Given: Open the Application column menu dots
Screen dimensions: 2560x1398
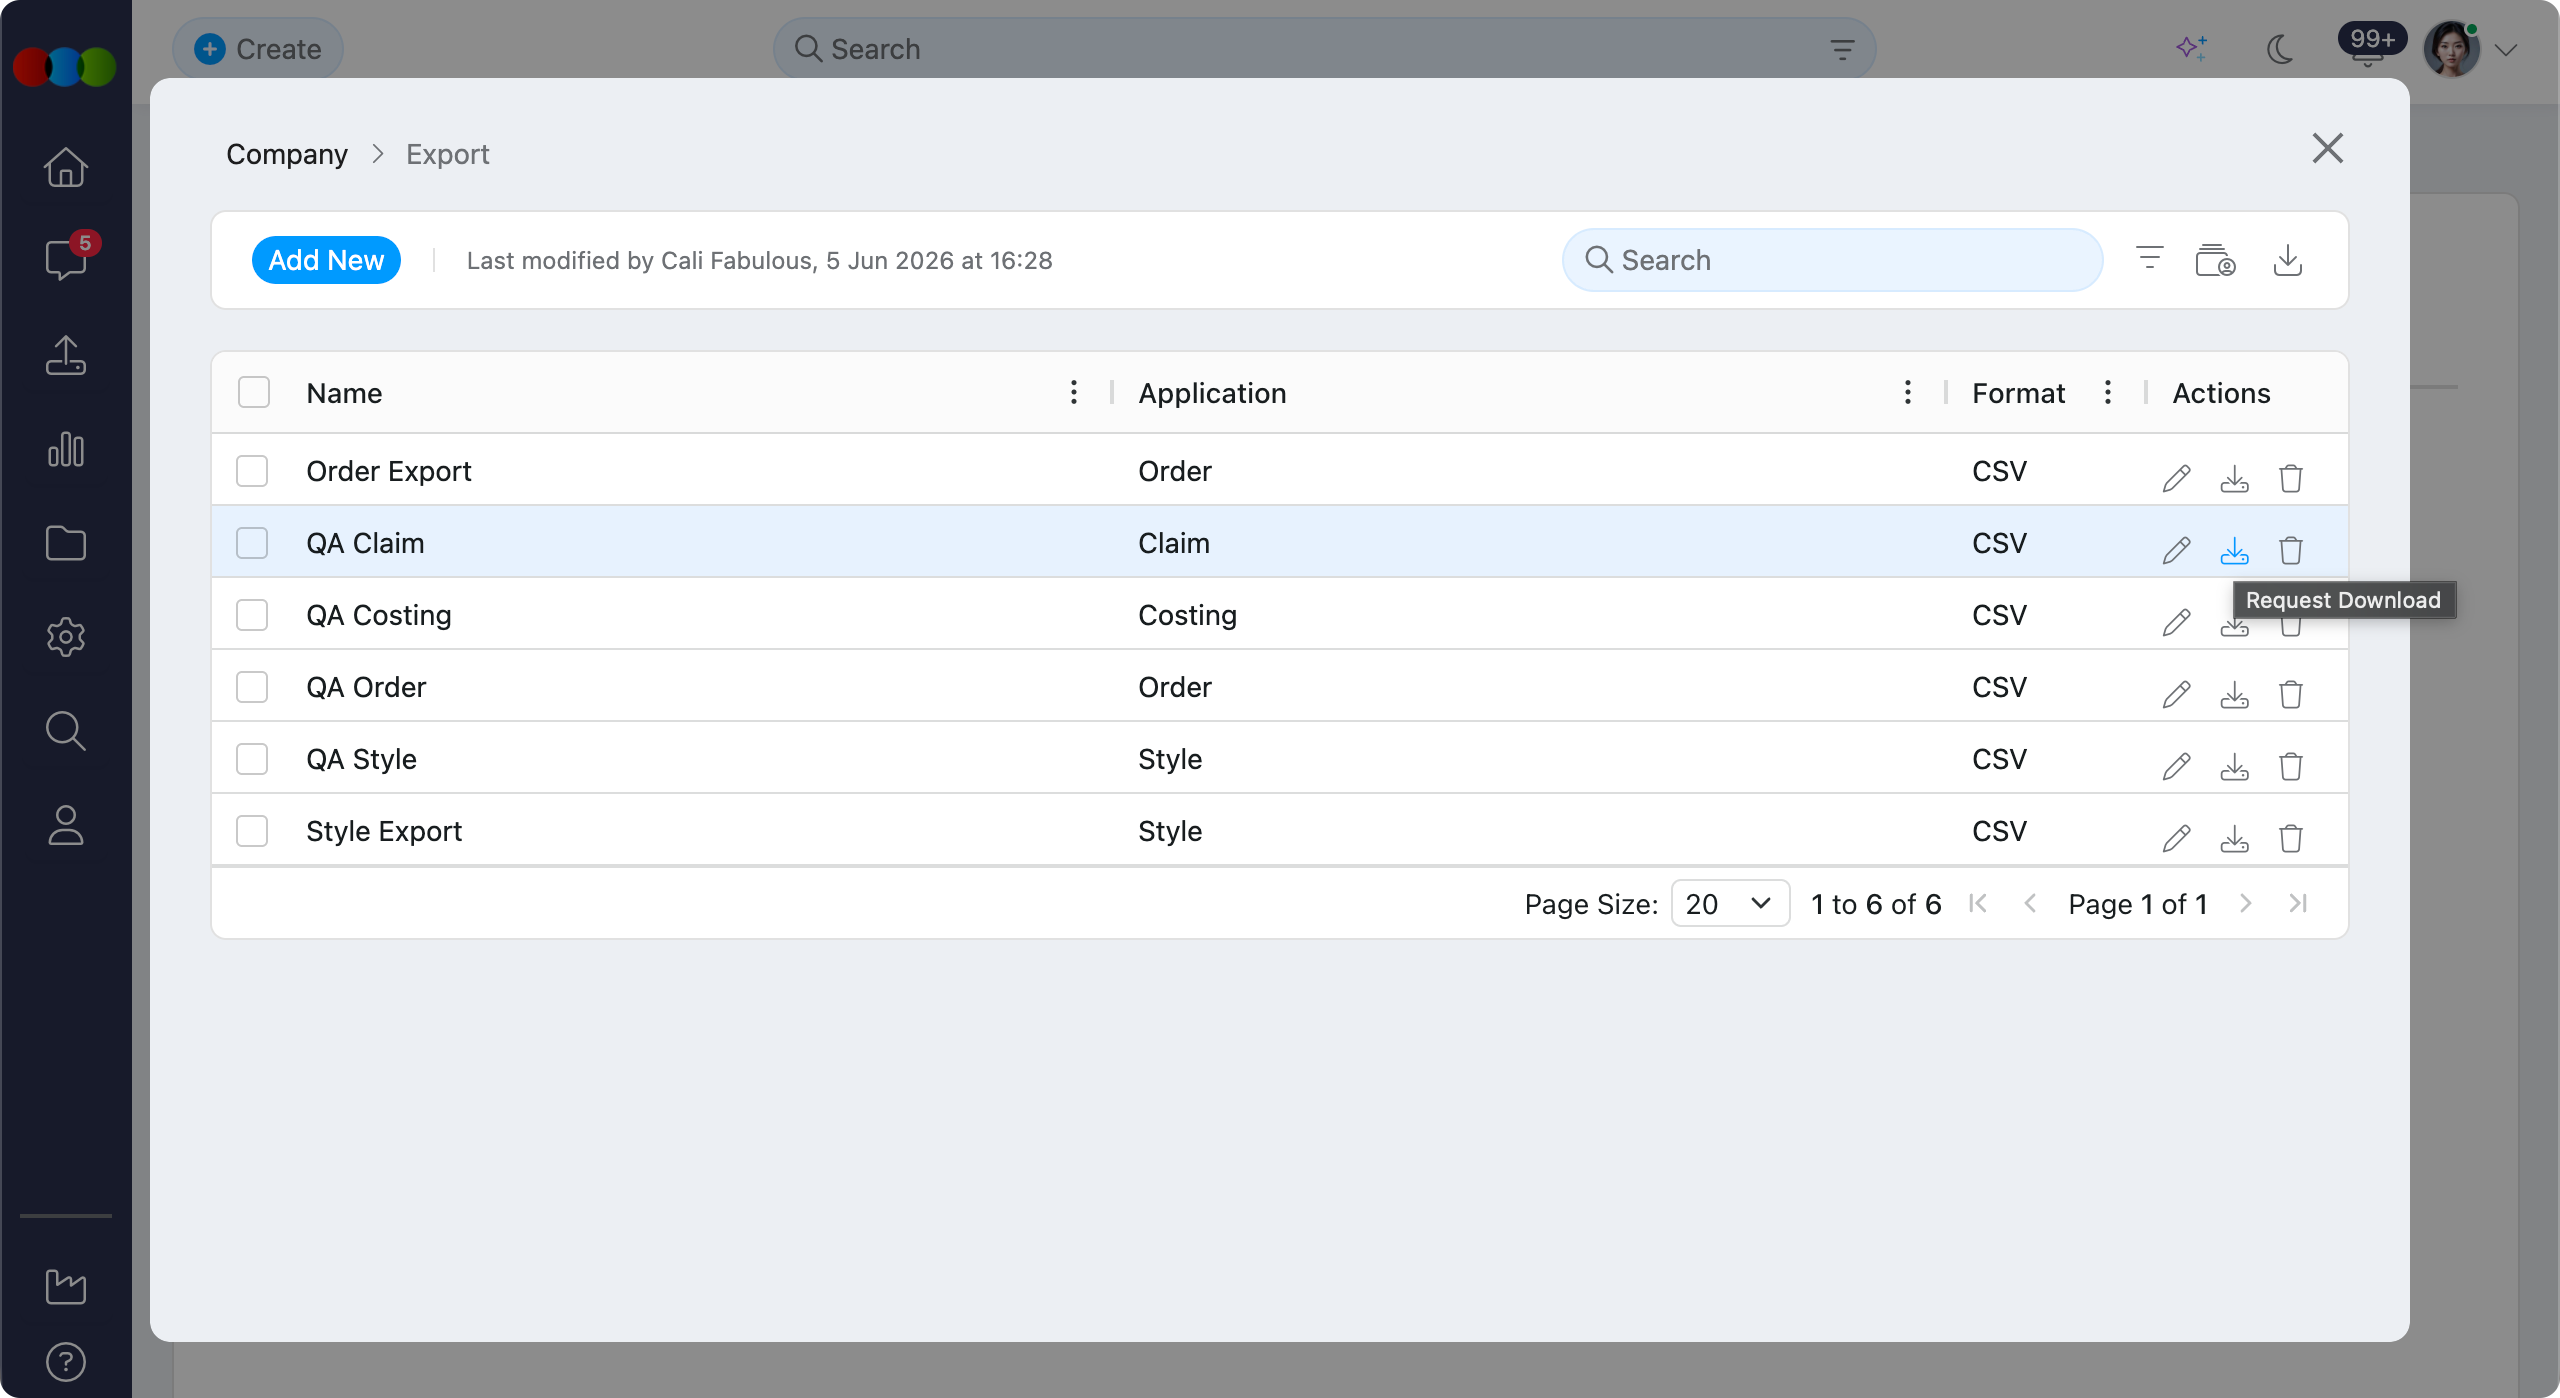Looking at the screenshot, I should coord(1908,392).
